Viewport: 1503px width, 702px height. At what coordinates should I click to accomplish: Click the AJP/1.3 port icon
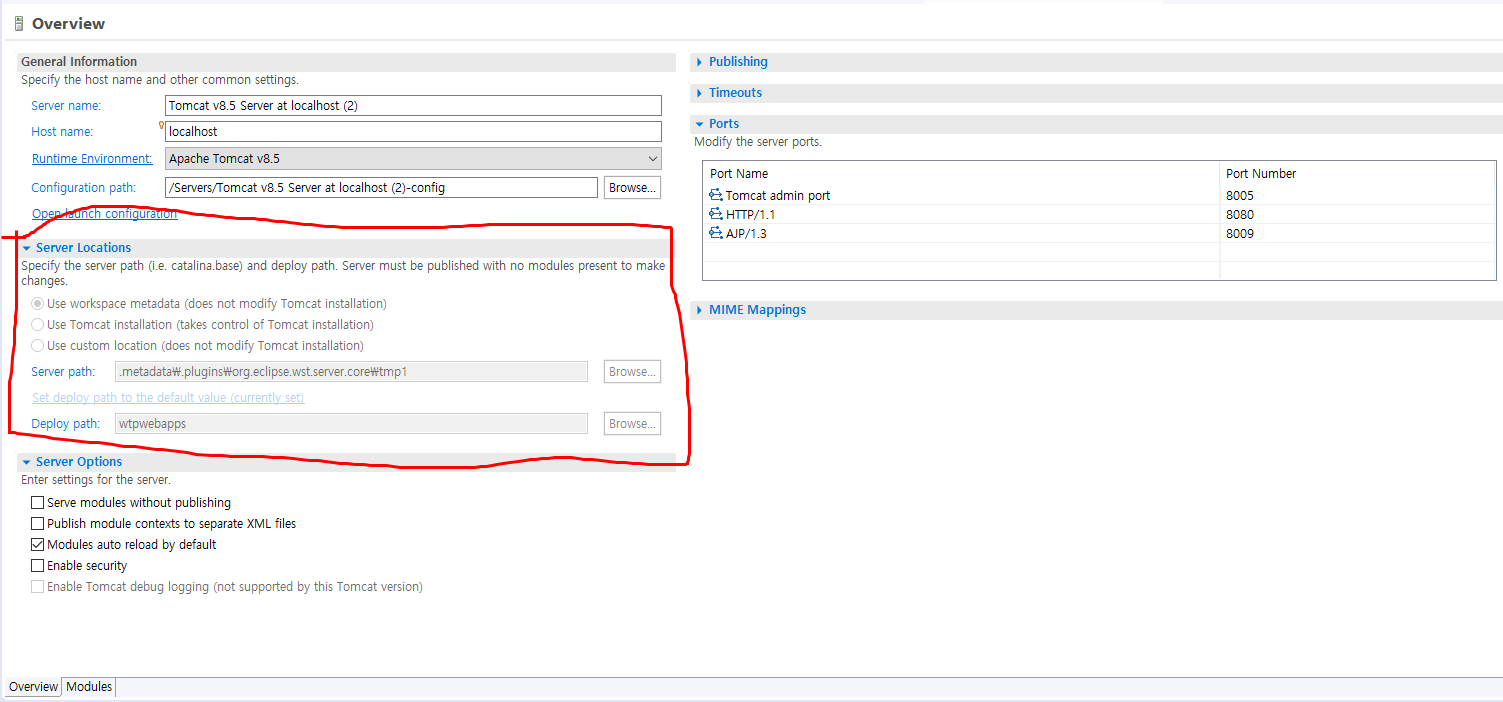716,233
